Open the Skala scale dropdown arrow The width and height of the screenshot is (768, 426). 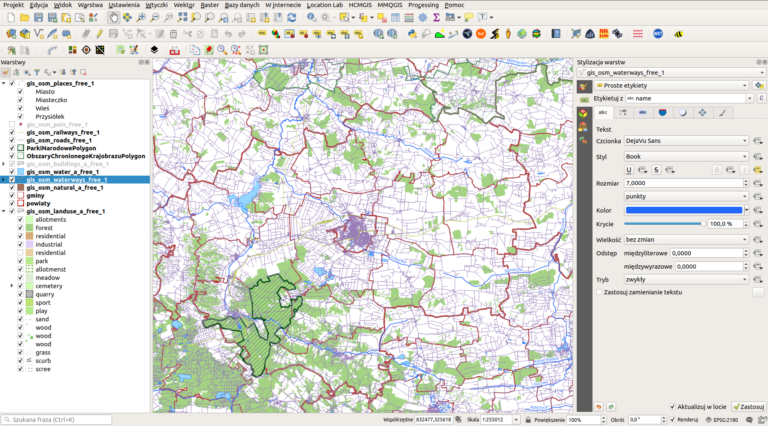(x=516, y=420)
